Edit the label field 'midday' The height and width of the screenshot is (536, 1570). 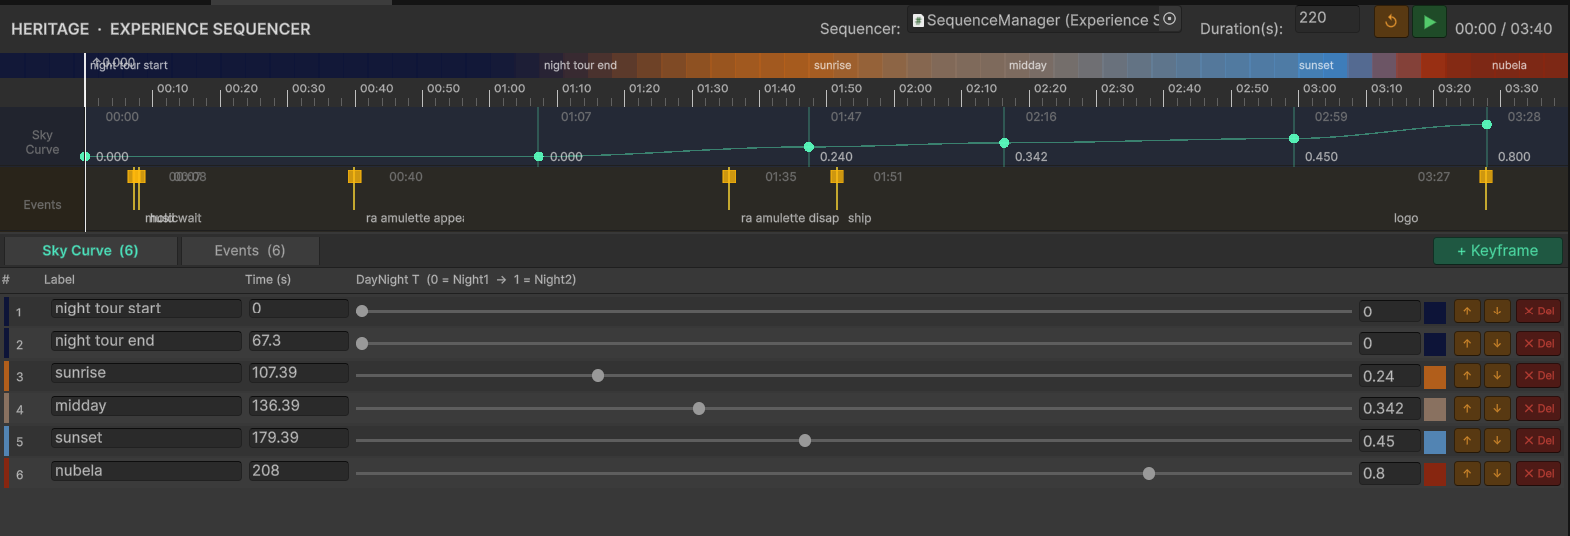pos(146,406)
